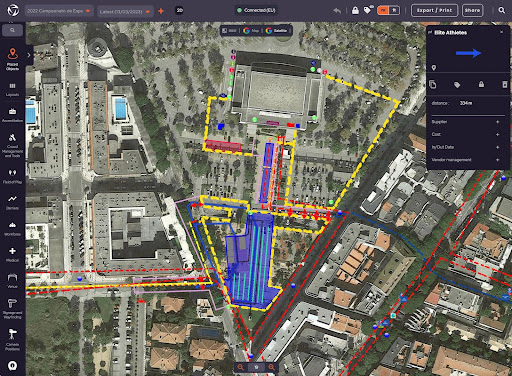The height and width of the screenshot is (376, 512).
Task: Click the distance value 334m
Action: 466,103
